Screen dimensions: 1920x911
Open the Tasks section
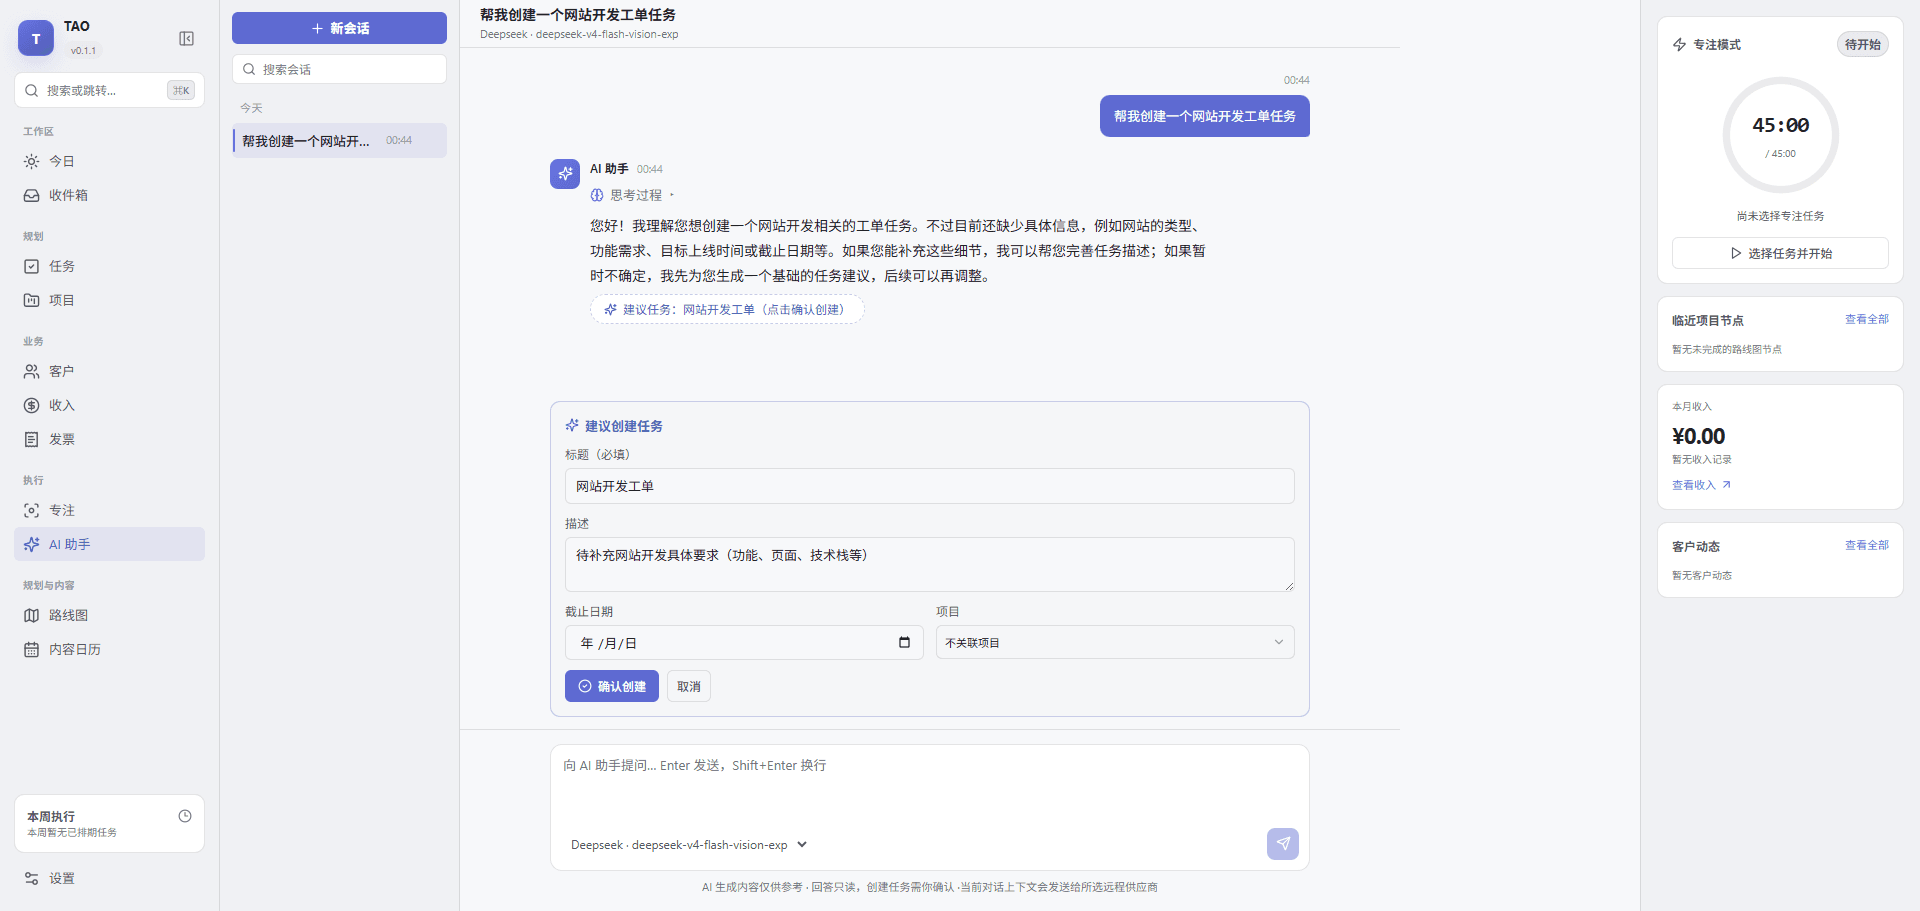(109, 266)
